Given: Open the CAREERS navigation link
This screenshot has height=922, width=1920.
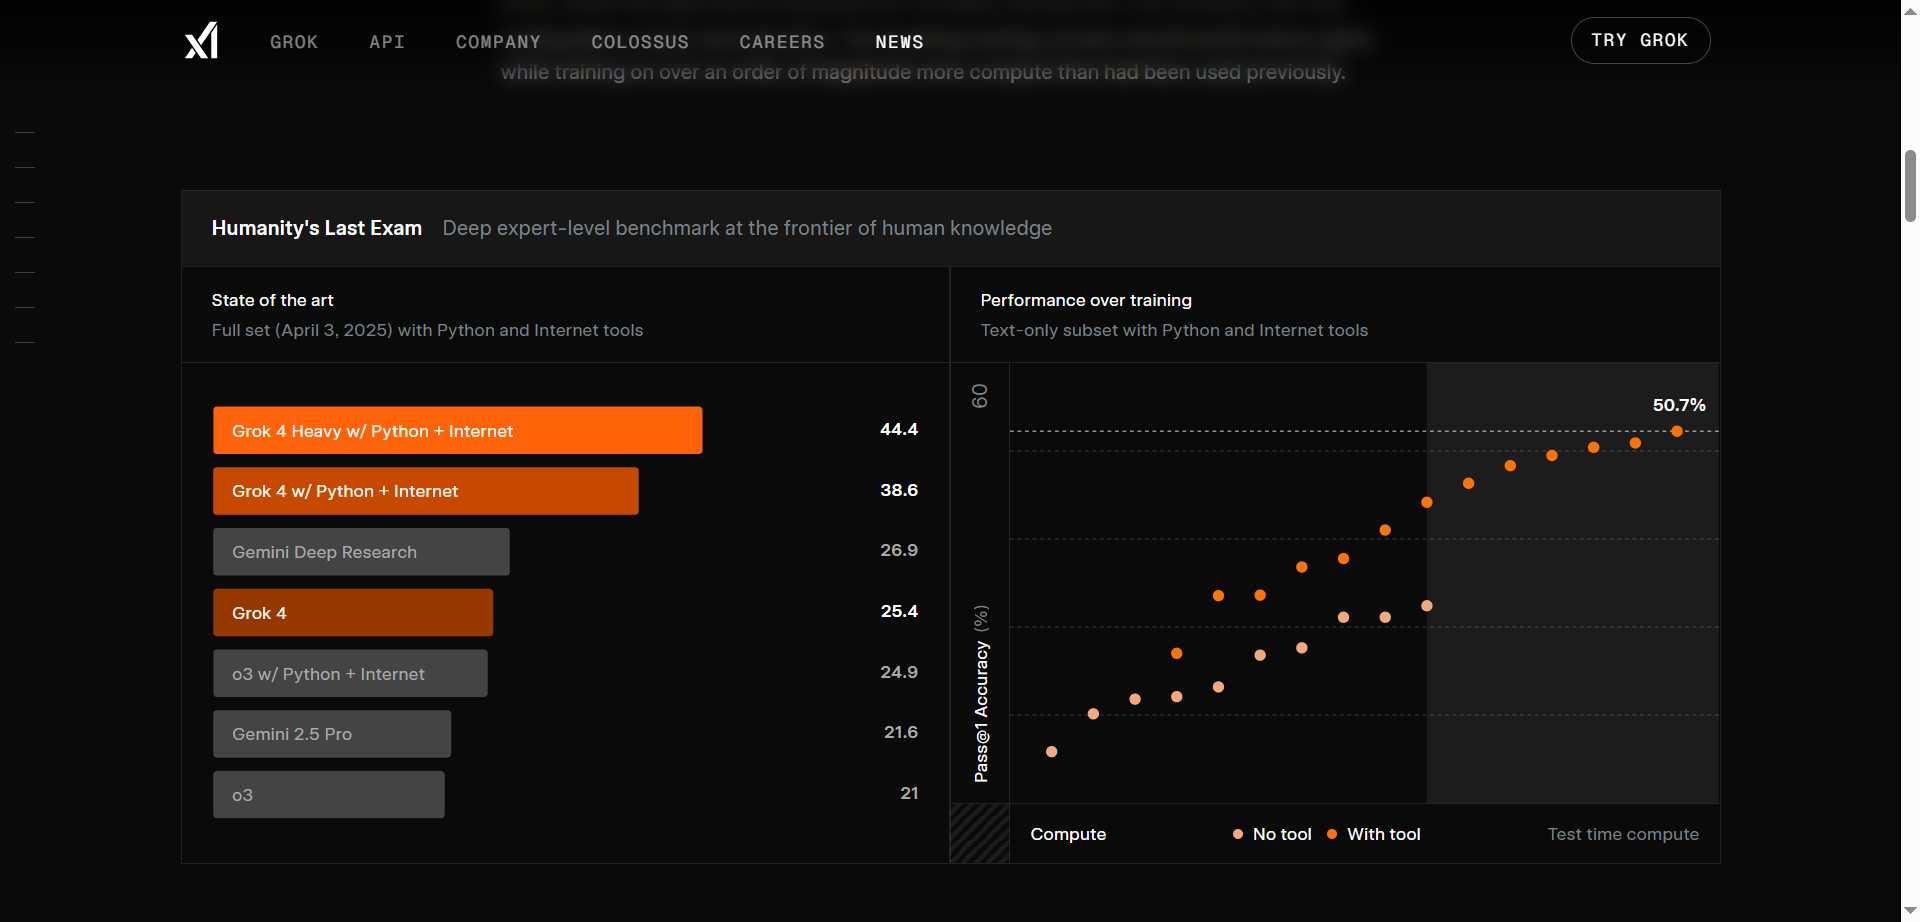Looking at the screenshot, I should (x=782, y=42).
